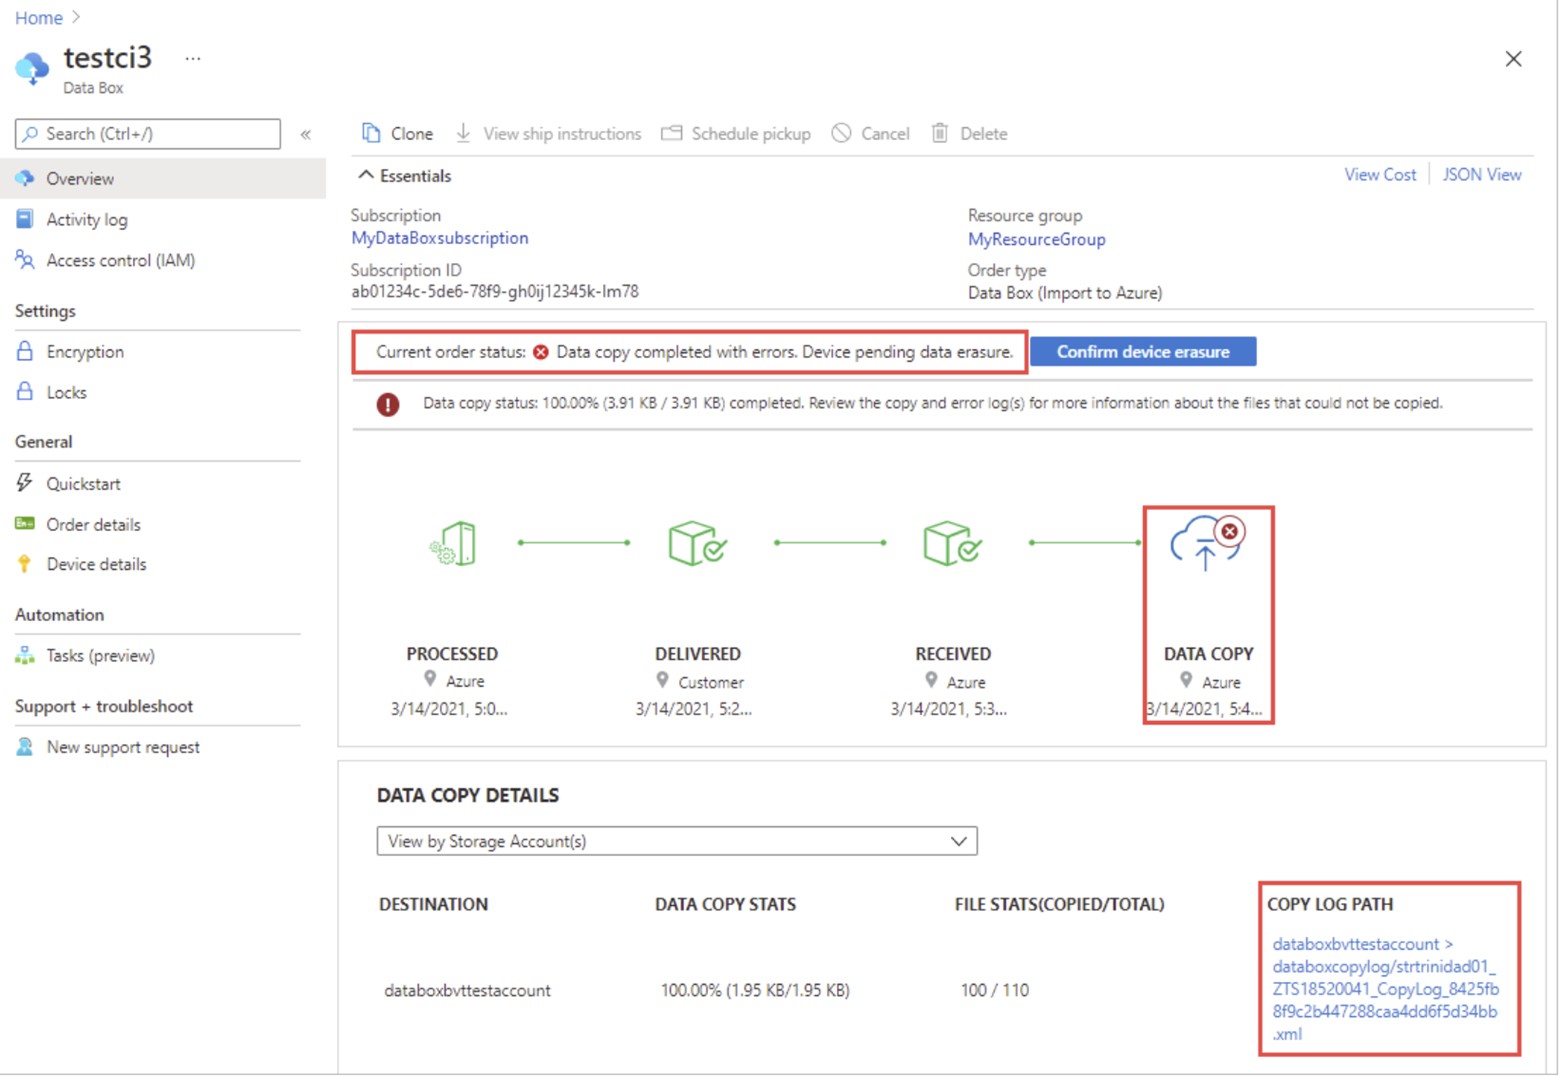The height and width of the screenshot is (1076, 1560).
Task: Click the Delivered stage box icon
Action: [x=697, y=543]
